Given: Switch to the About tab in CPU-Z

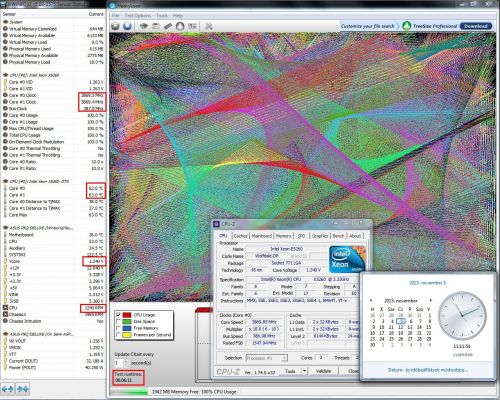Looking at the screenshot, I should (355, 236).
